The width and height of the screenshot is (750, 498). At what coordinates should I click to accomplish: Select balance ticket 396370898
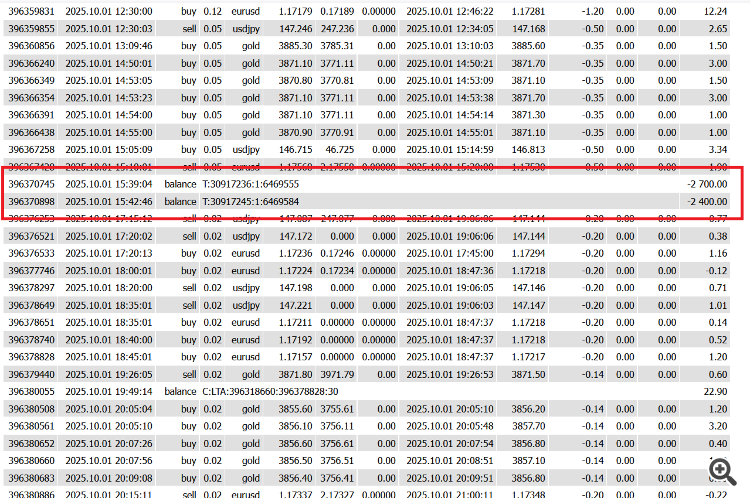pos(32,201)
